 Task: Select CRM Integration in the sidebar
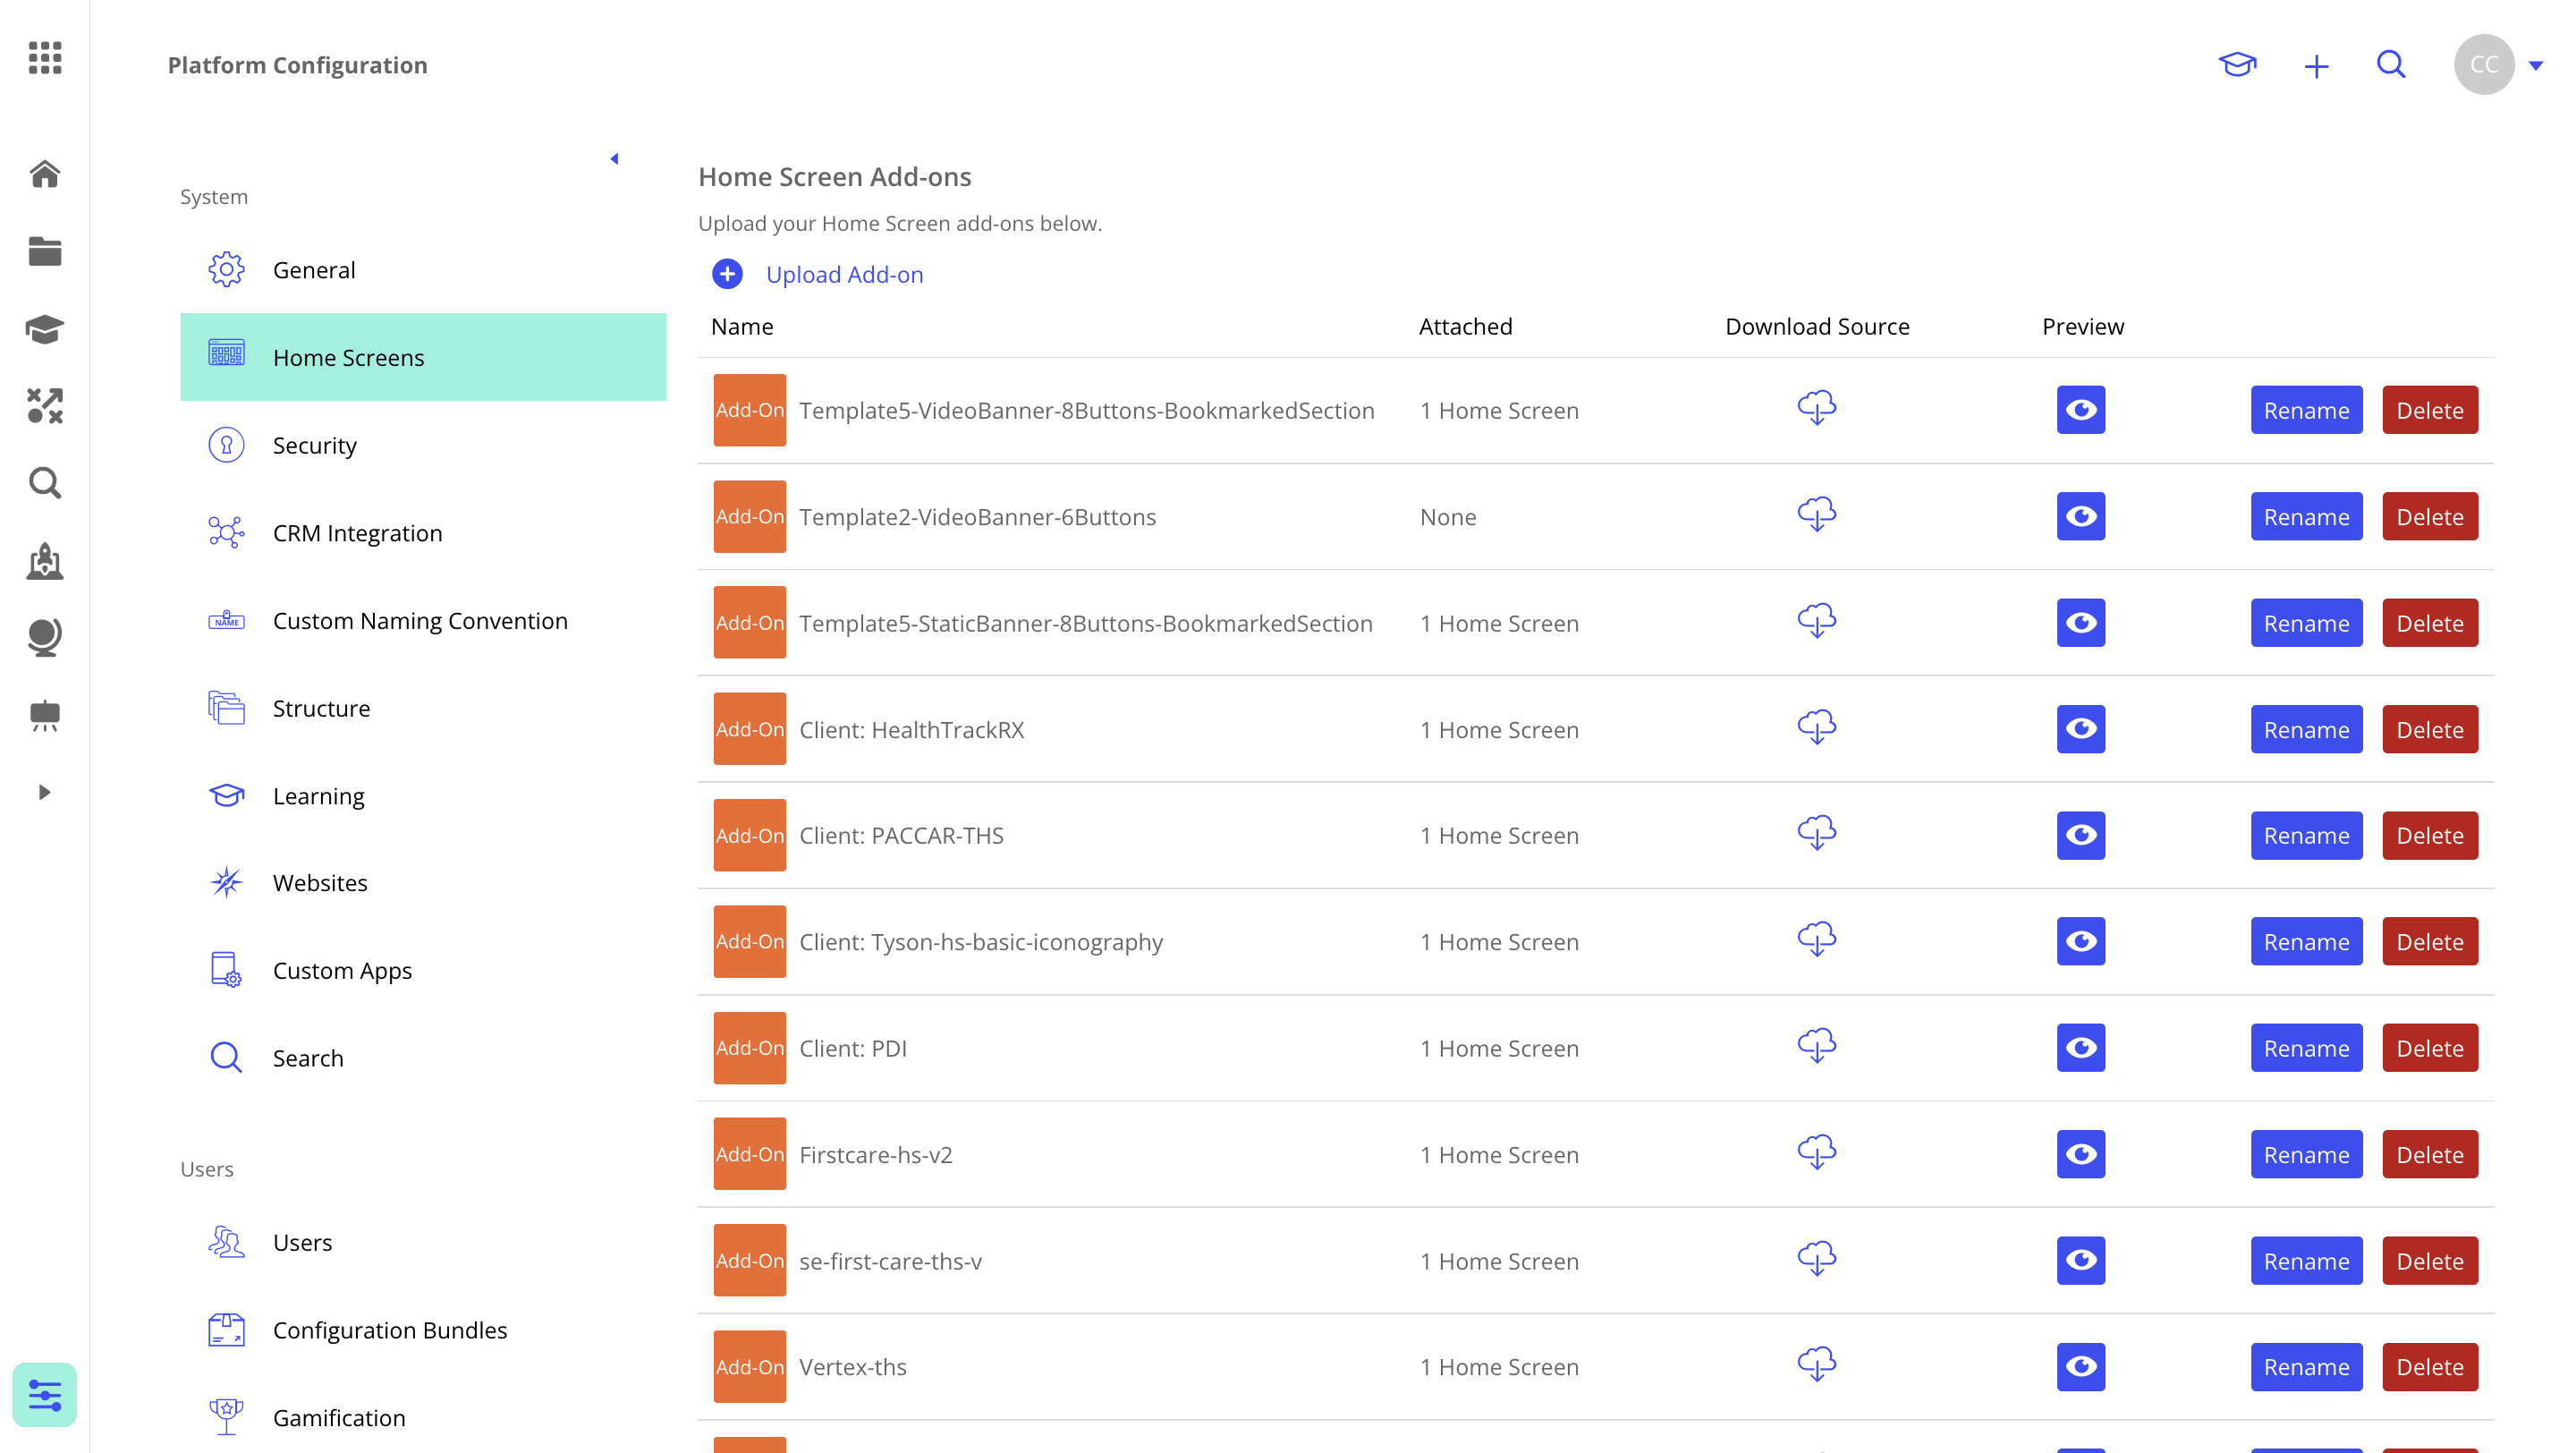[x=357, y=533]
